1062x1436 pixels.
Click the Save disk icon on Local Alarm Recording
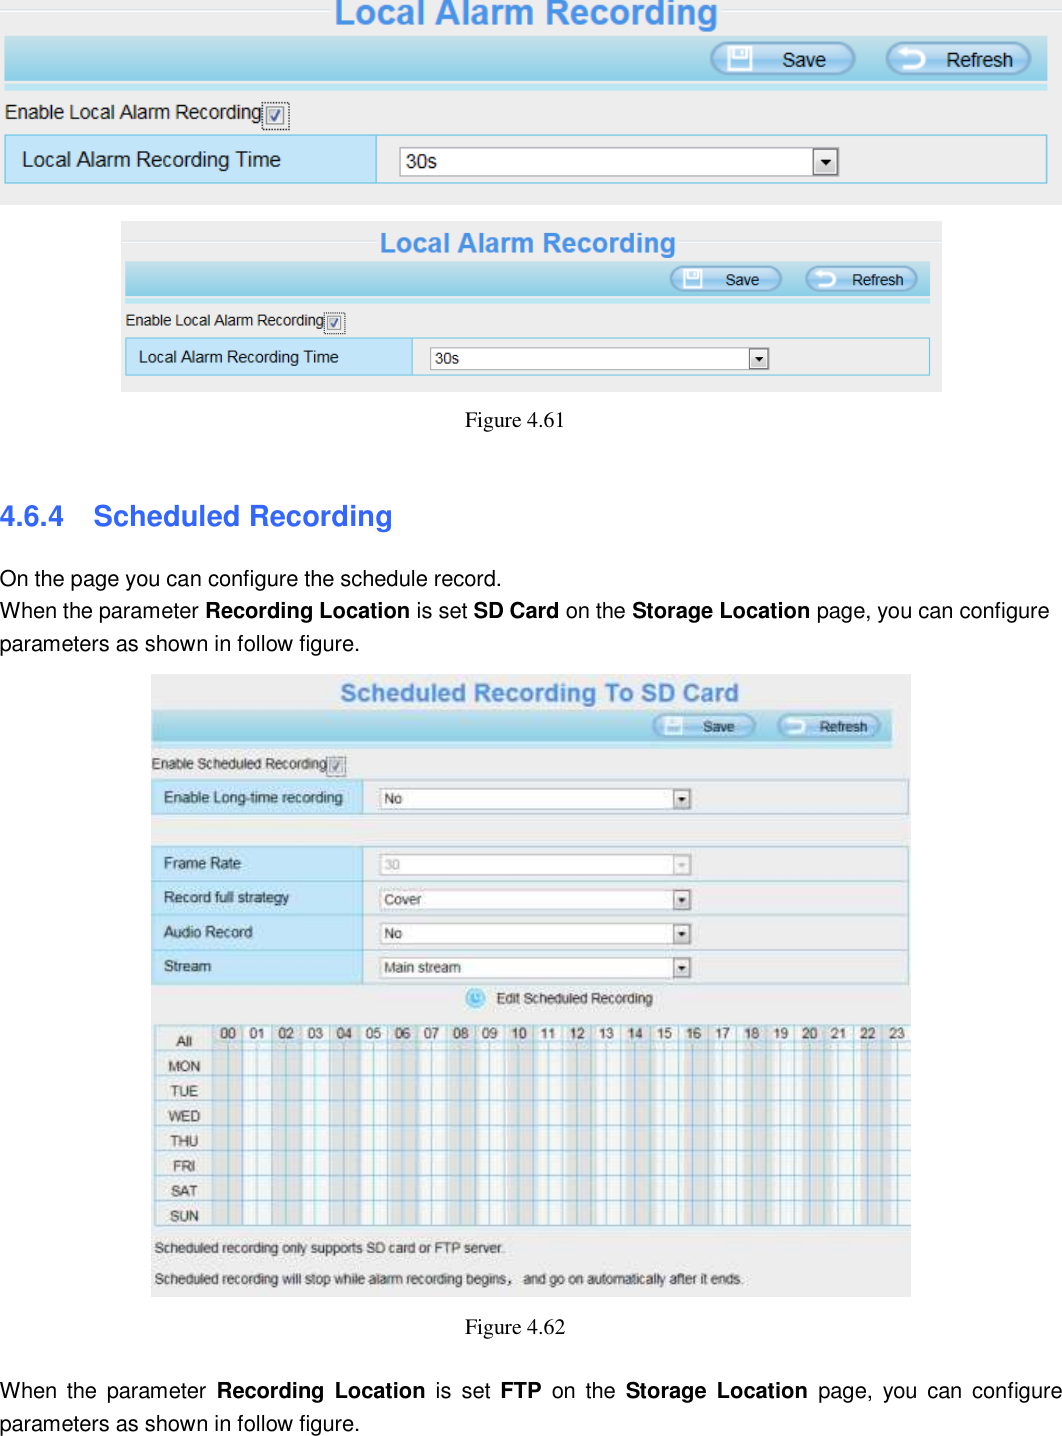coord(740,59)
